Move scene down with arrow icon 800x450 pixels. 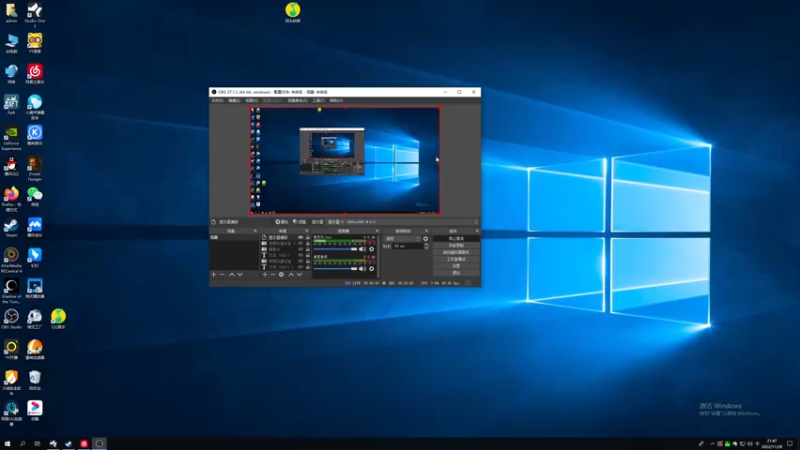pyautogui.click(x=240, y=274)
